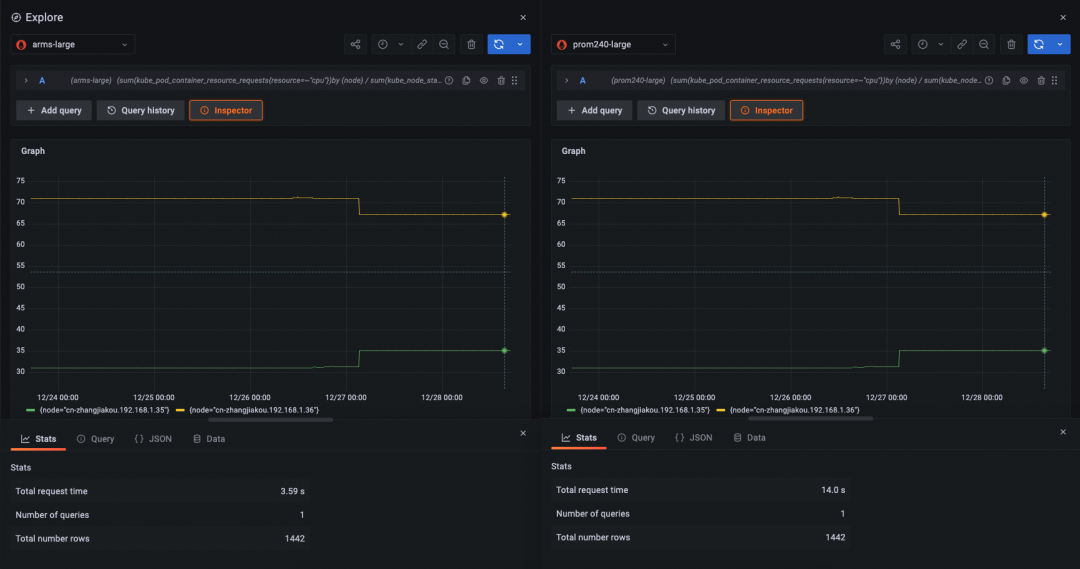Delete query A in the prom240-large row

[x=1041, y=80]
